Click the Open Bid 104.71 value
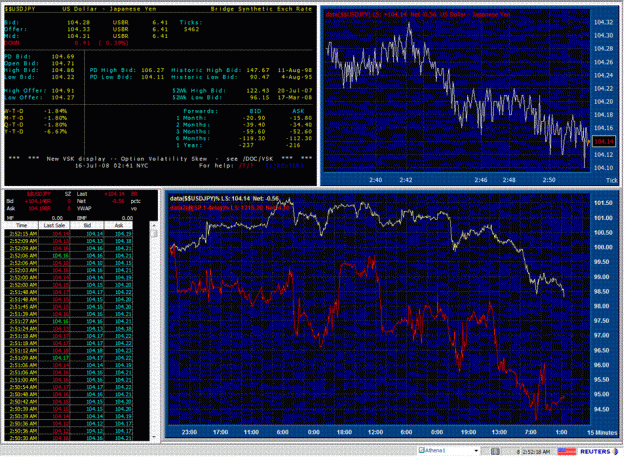Image resolution: width=625 pixels, height=457 pixels. (x=63, y=63)
